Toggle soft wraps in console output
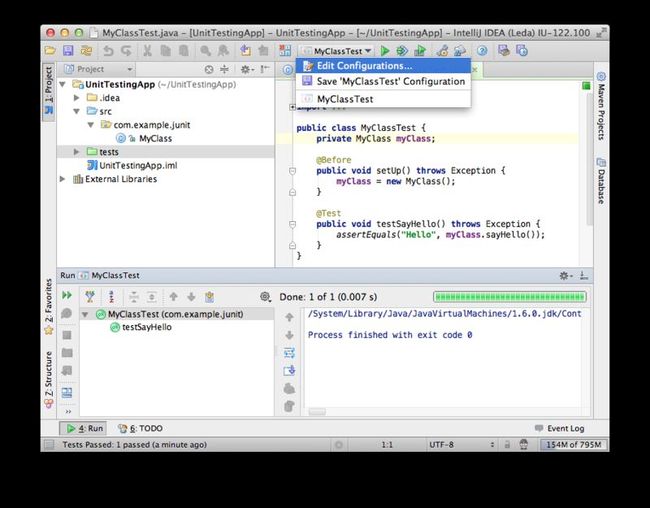 click(289, 353)
